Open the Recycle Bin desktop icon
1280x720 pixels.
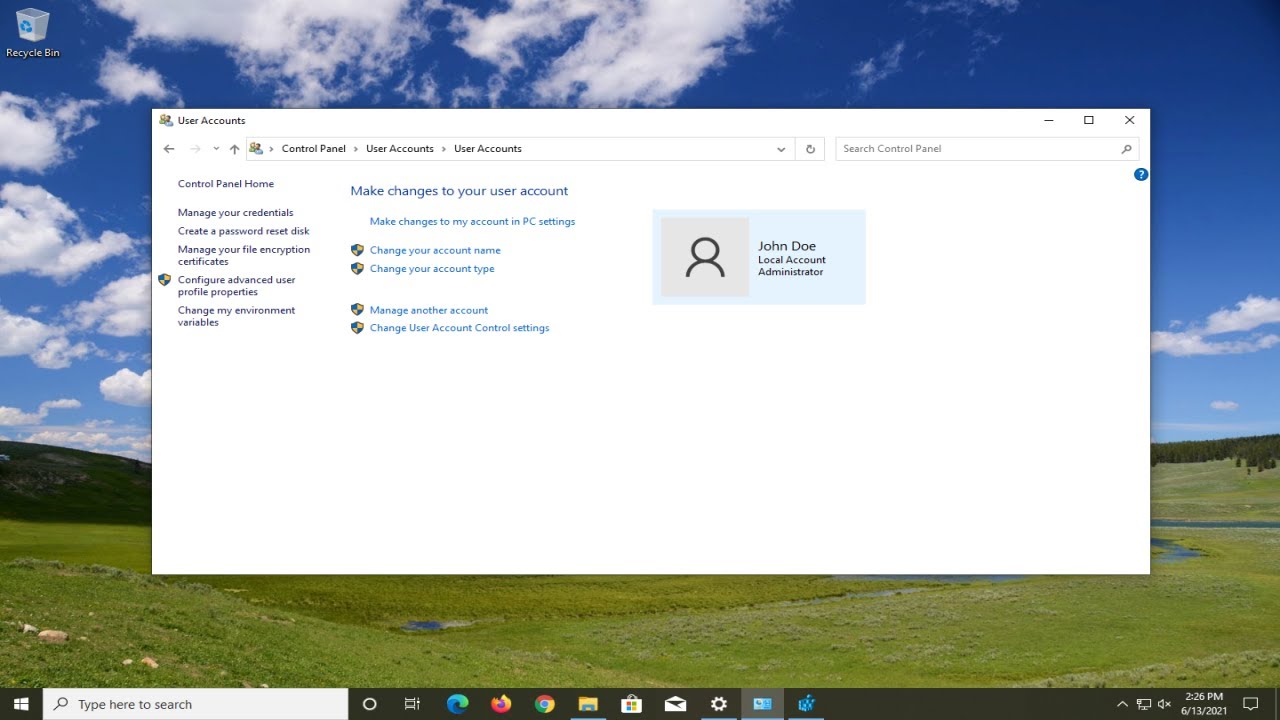(x=32, y=33)
